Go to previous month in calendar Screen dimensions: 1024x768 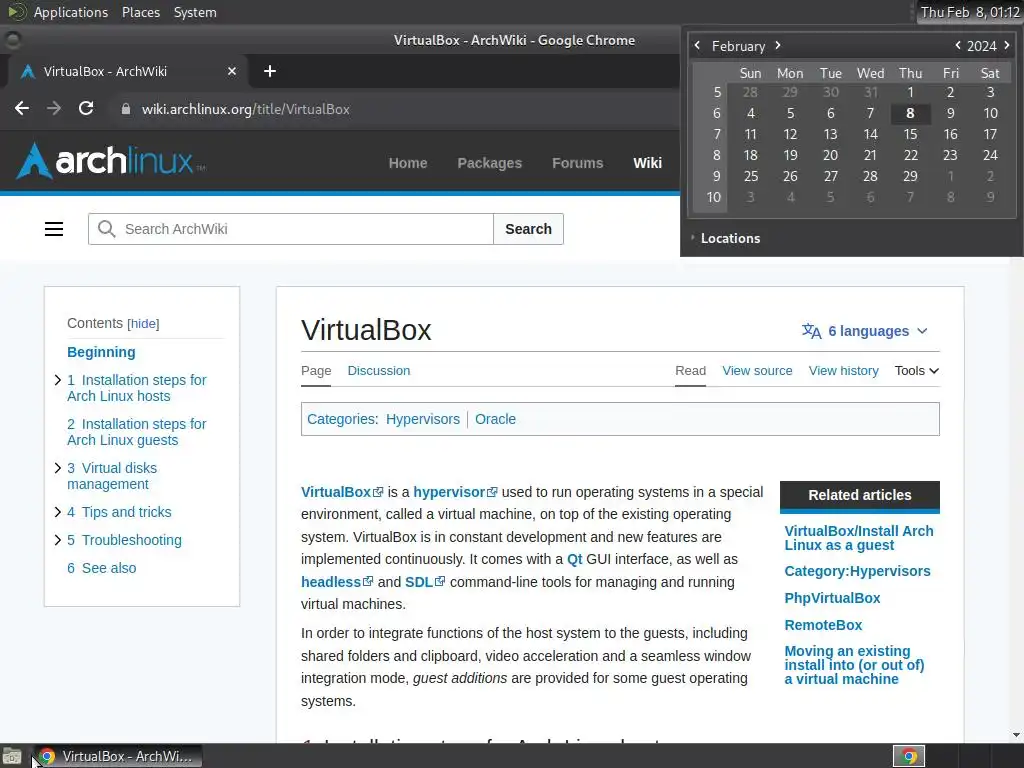pos(697,46)
